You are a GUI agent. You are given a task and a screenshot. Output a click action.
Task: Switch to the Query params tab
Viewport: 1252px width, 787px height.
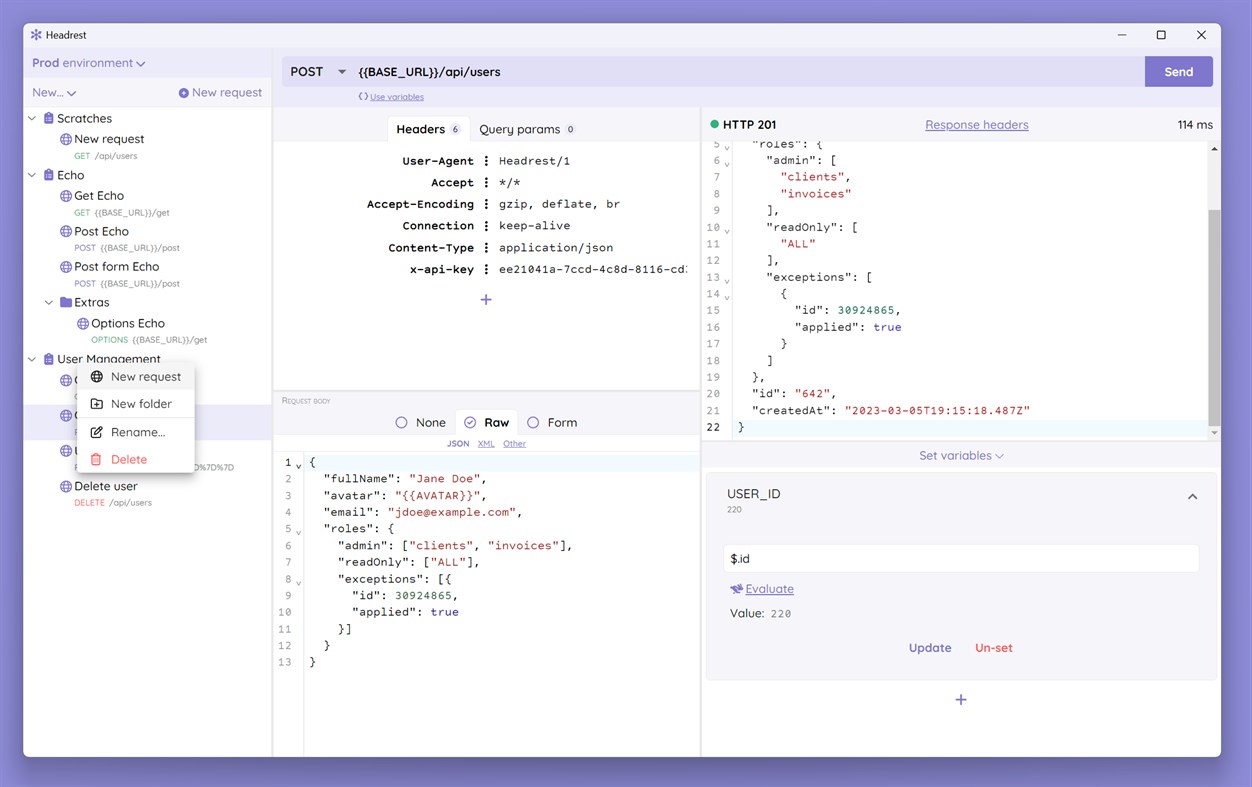[526, 129]
